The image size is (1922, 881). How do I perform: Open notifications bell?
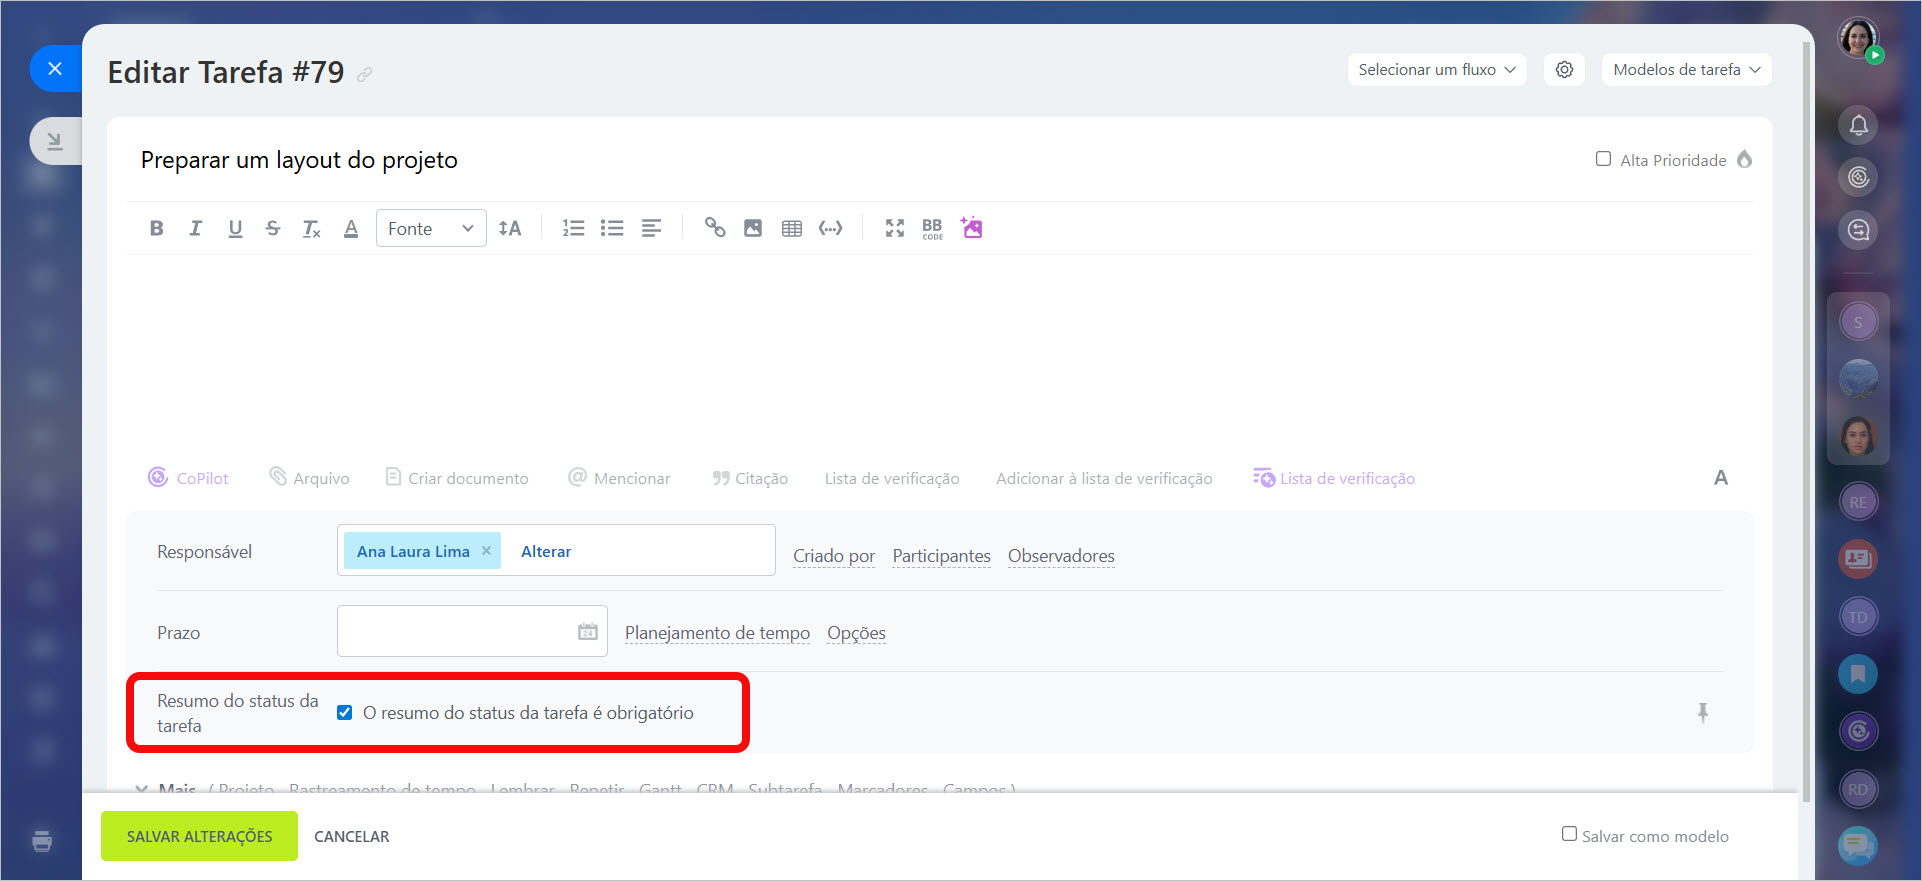tap(1858, 125)
